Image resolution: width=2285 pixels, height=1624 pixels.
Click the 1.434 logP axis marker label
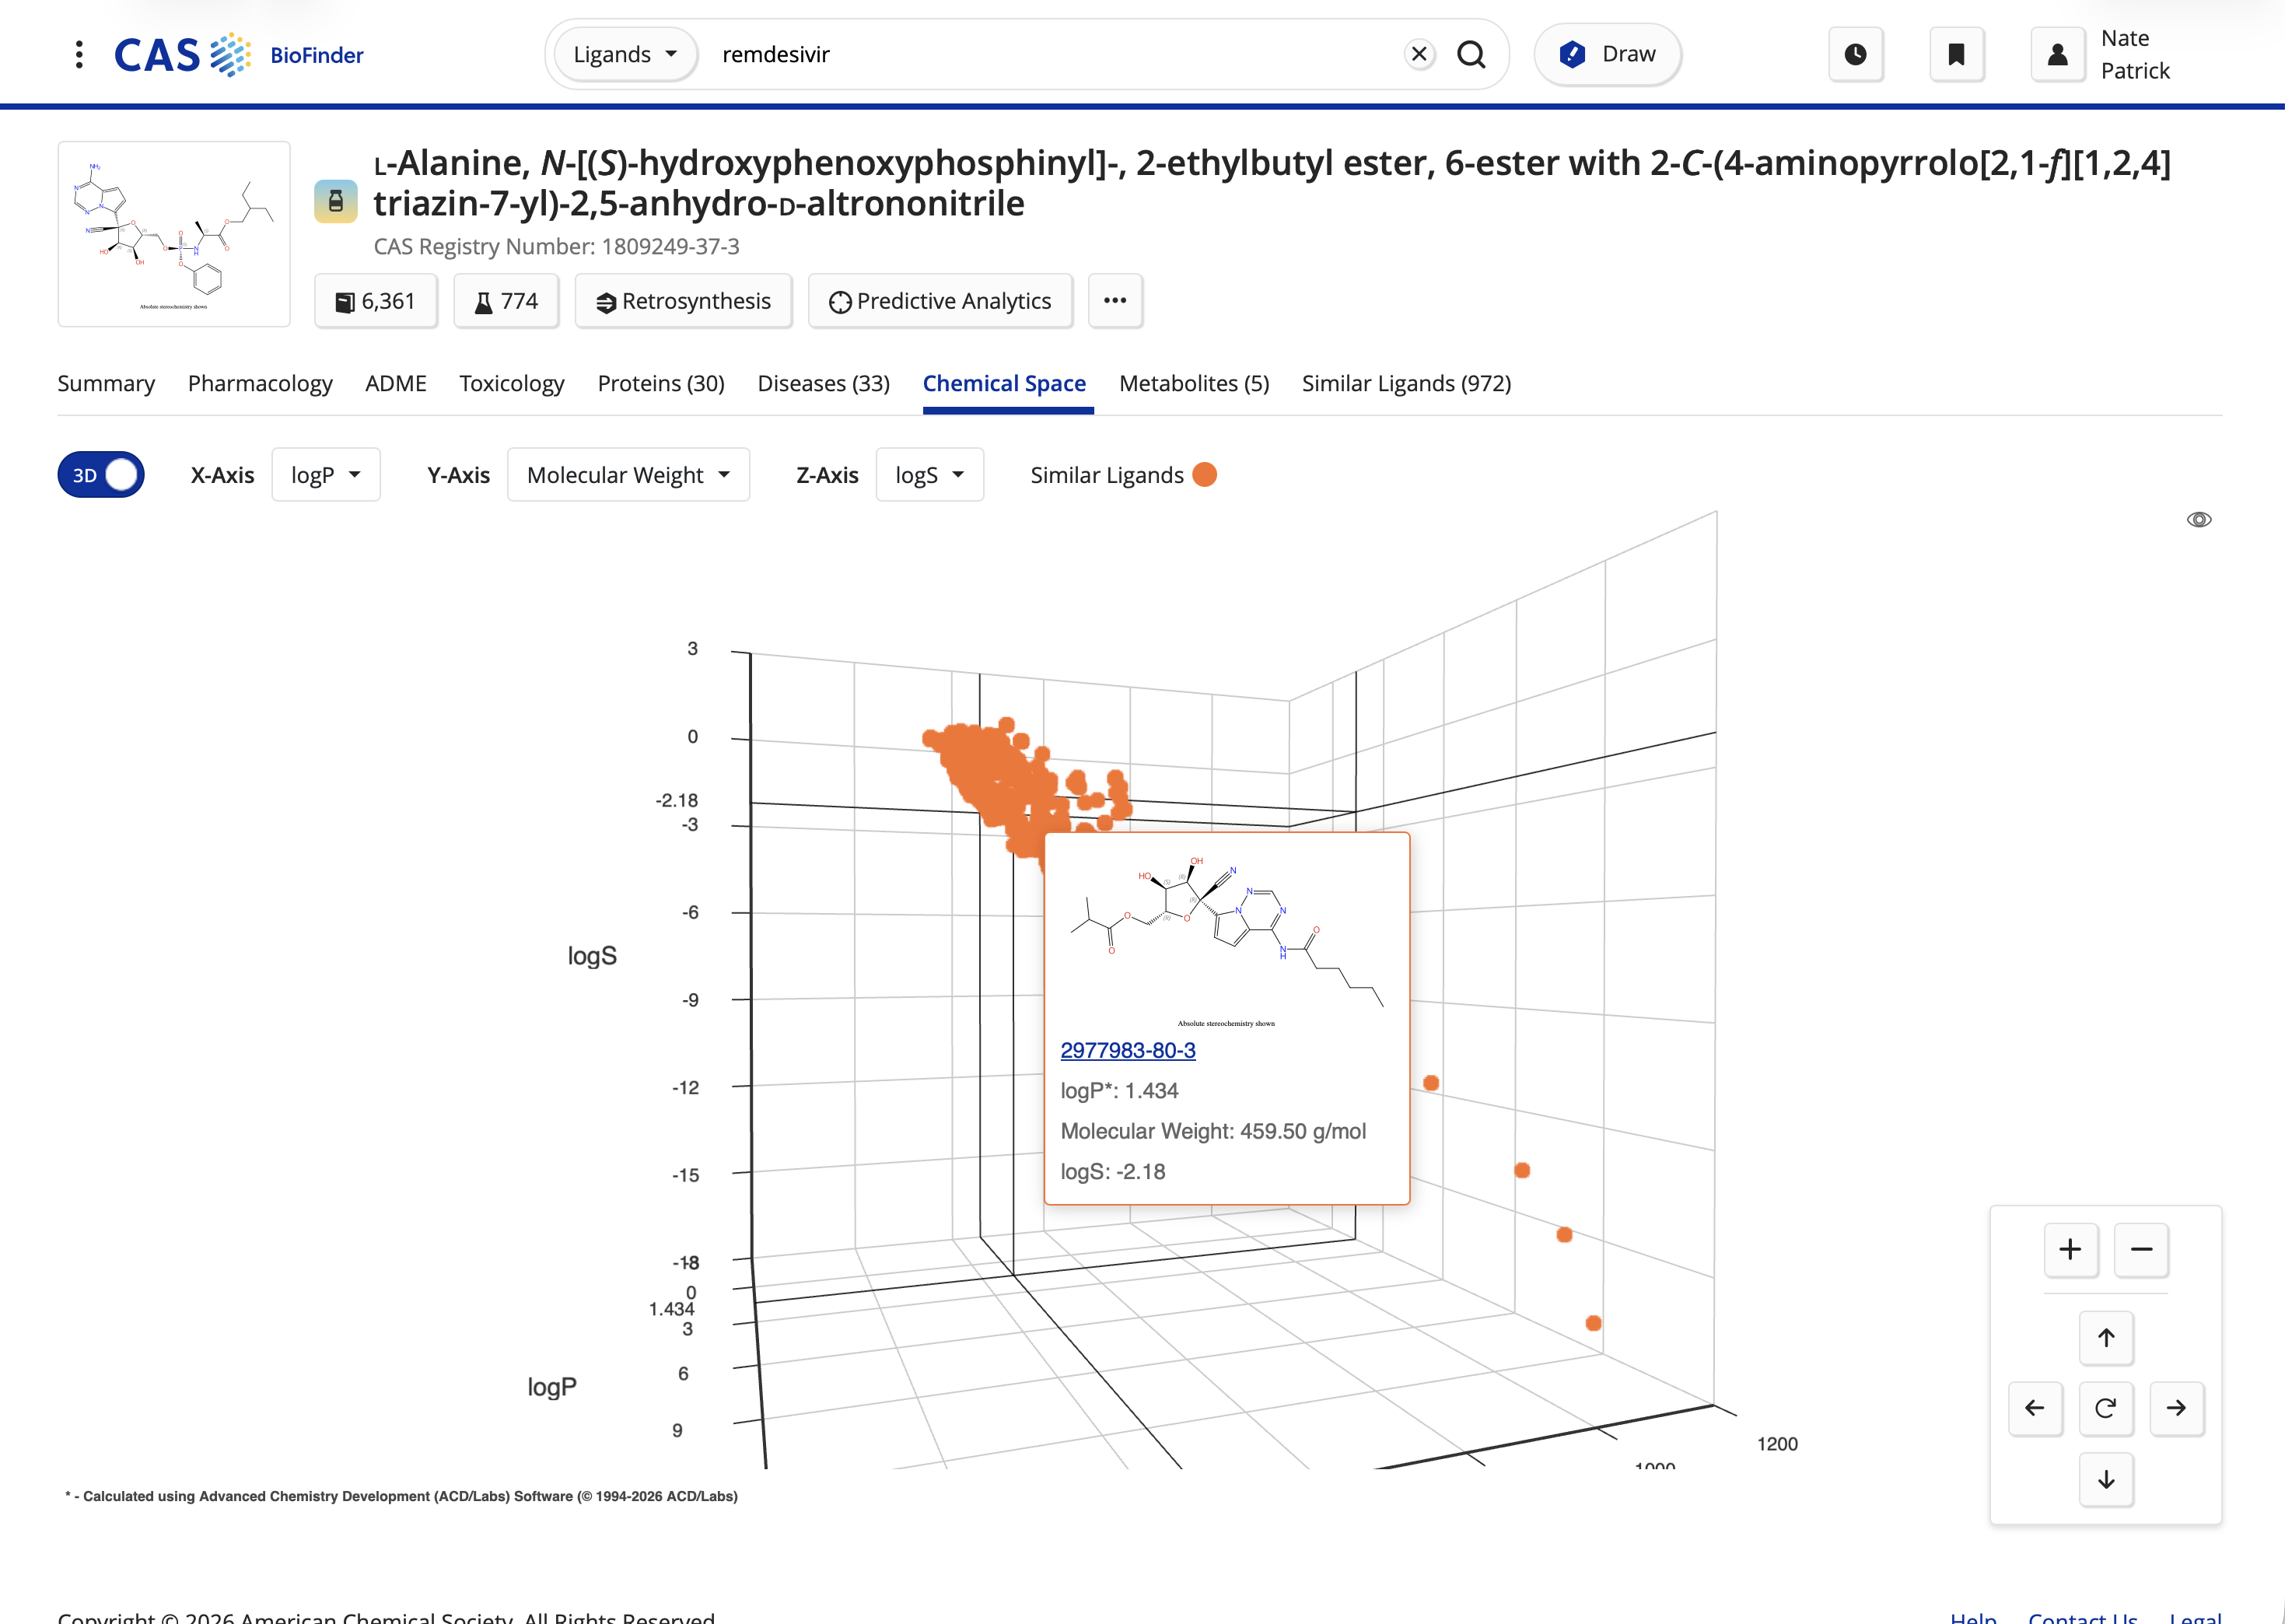tap(671, 1309)
